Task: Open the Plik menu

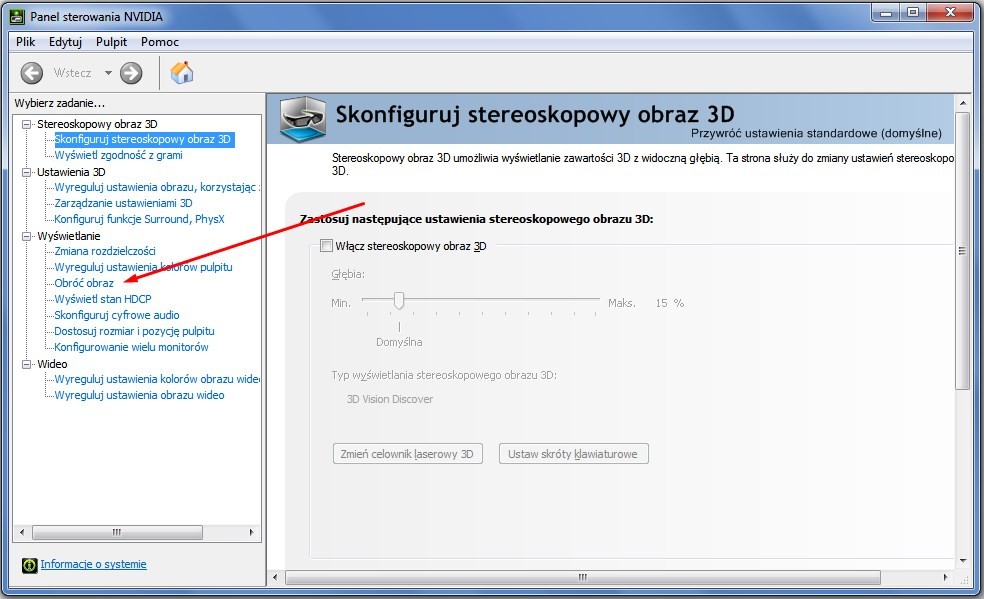Action: click(x=26, y=42)
